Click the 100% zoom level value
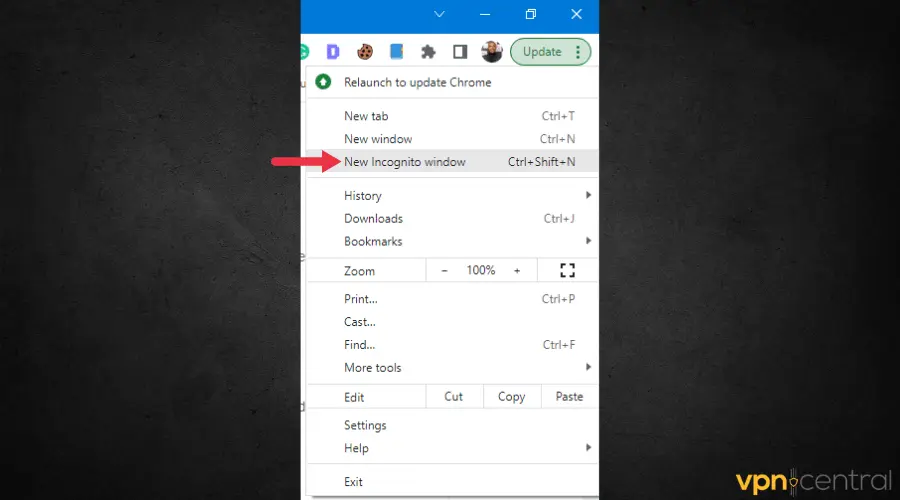This screenshot has height=500, width=900. (x=481, y=270)
